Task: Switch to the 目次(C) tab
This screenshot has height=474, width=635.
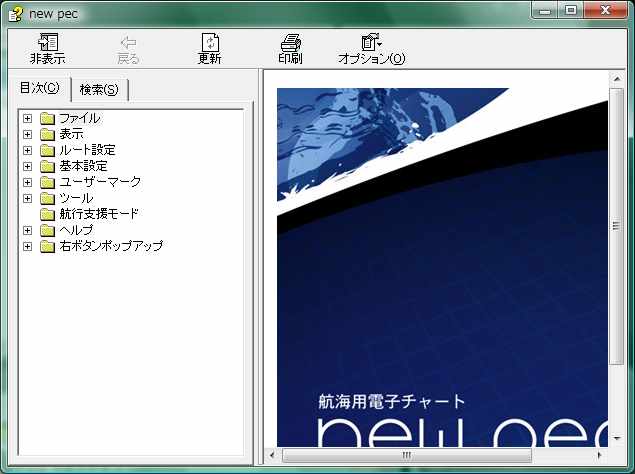Action: pos(40,88)
